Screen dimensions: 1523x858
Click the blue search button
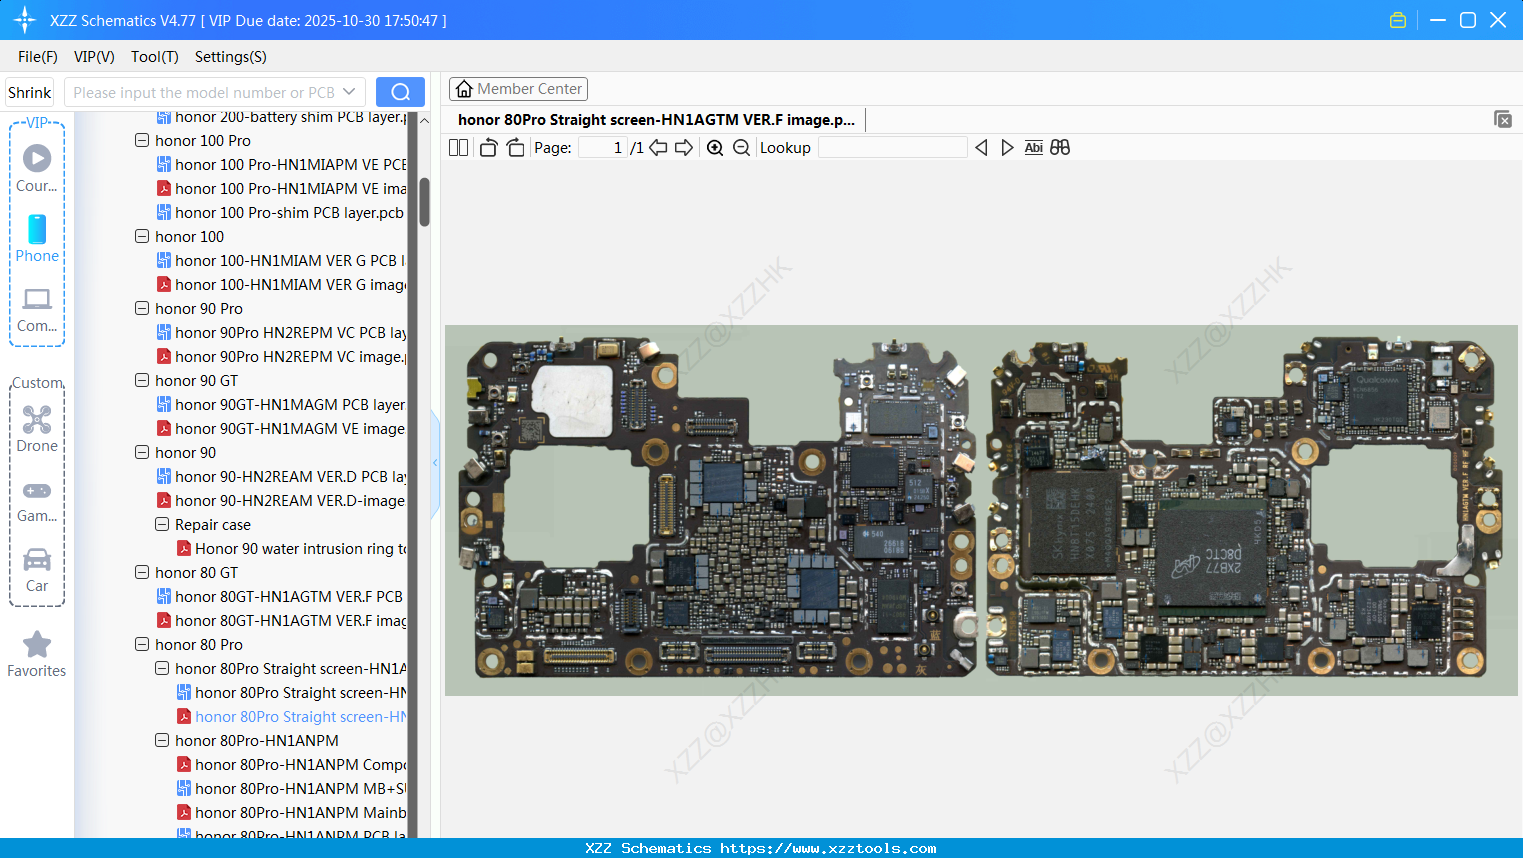(400, 92)
